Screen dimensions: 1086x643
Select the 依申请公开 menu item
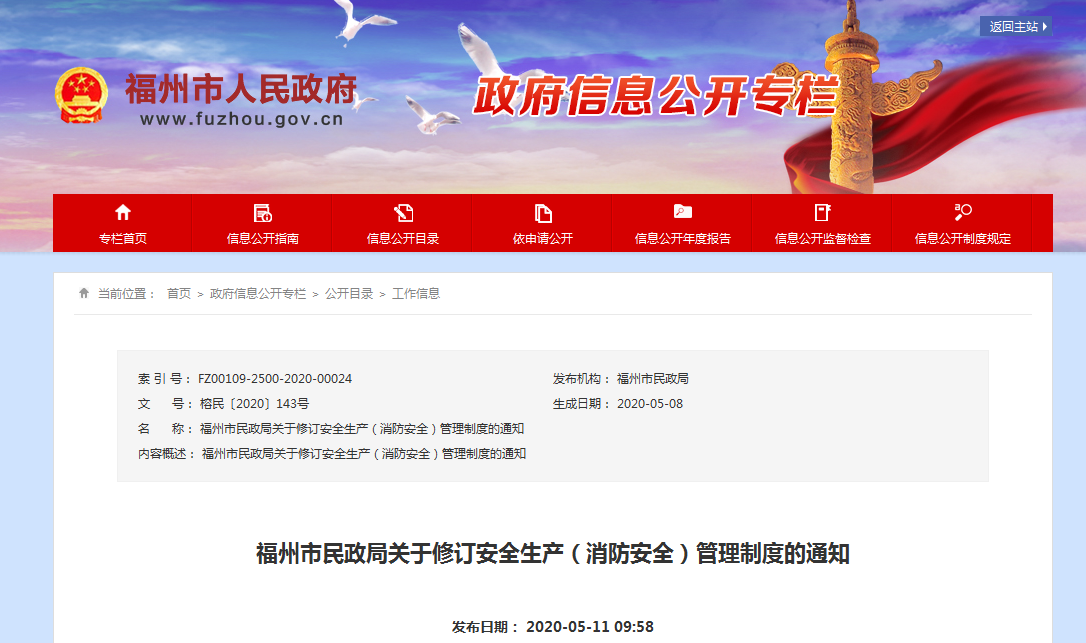542,238
